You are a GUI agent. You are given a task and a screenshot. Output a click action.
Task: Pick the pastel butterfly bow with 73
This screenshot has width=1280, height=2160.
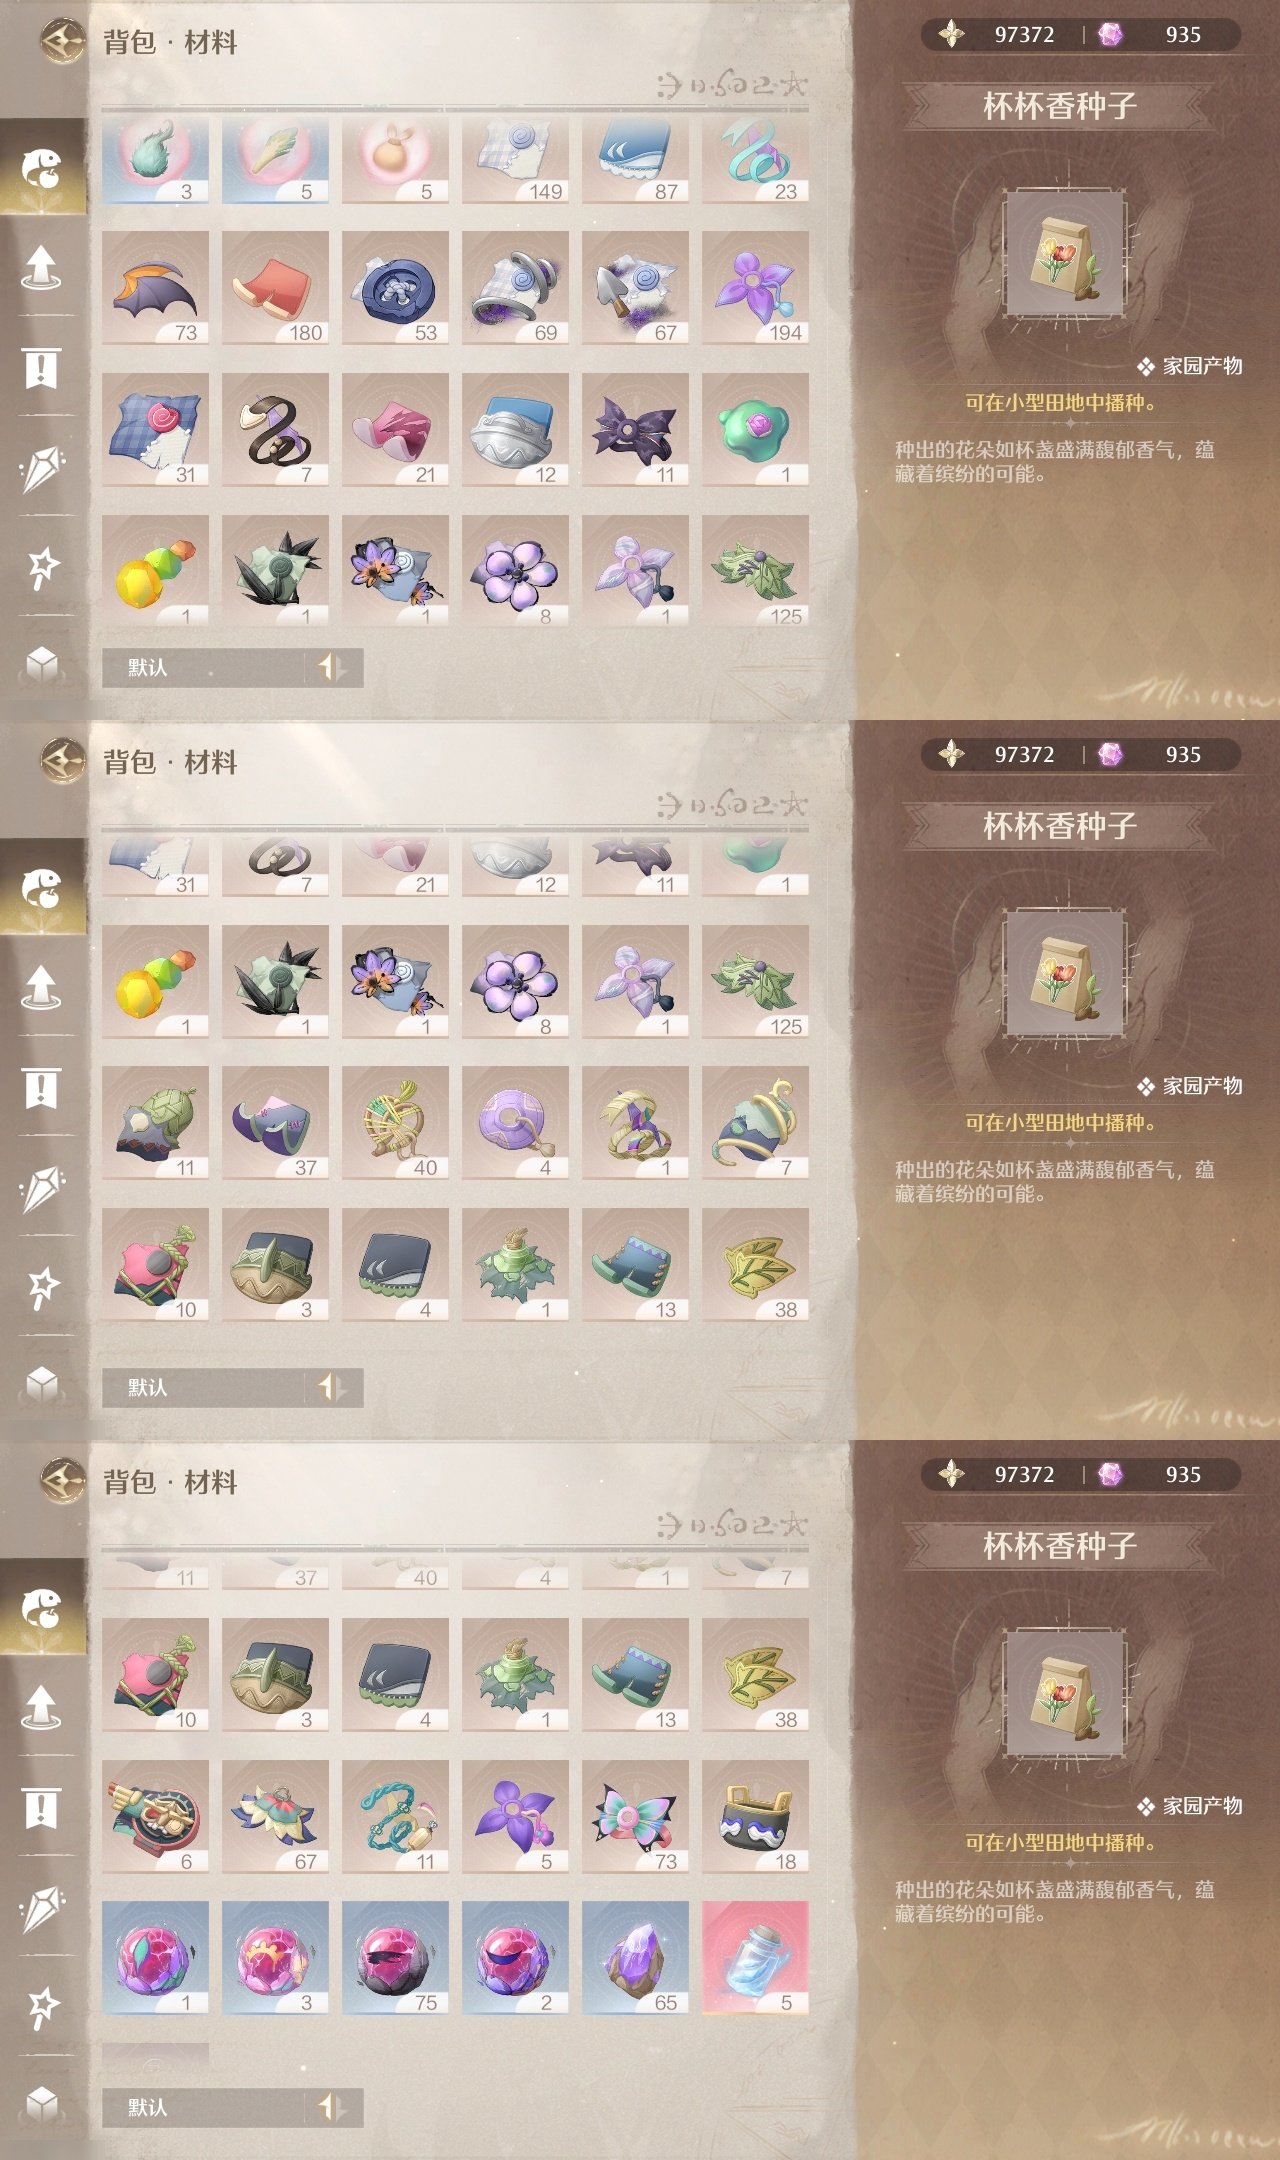click(x=635, y=1817)
